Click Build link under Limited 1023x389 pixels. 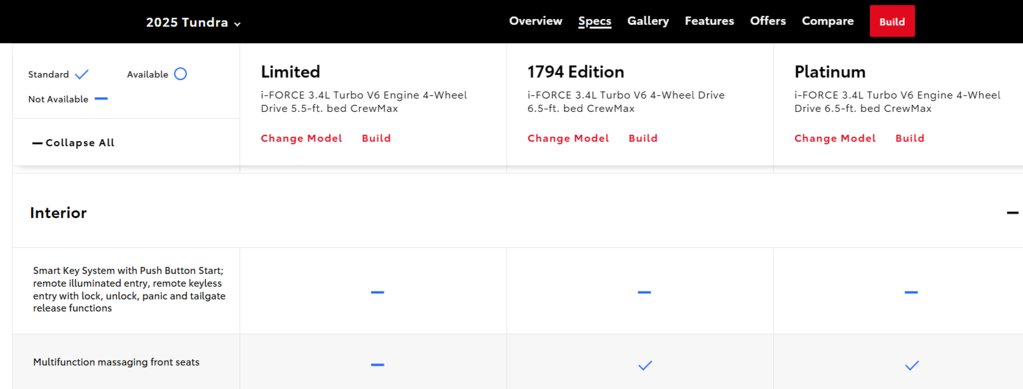376,138
